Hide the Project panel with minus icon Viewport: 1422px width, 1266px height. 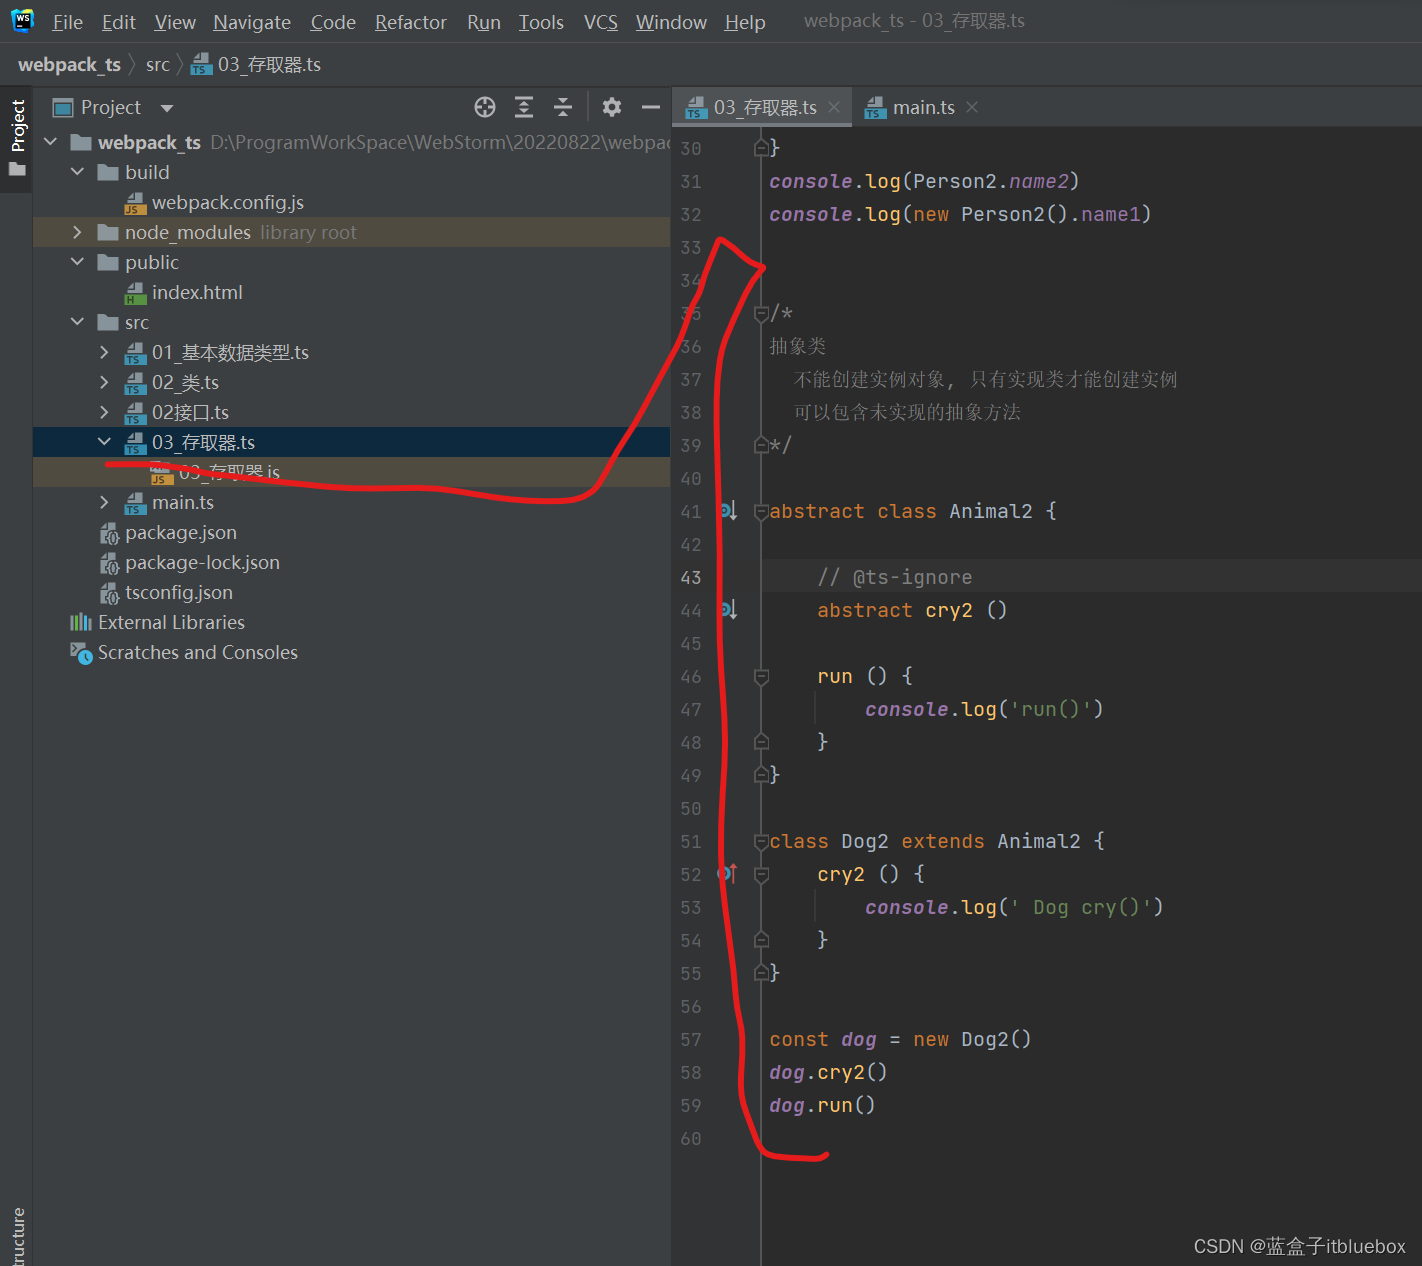pos(651,107)
